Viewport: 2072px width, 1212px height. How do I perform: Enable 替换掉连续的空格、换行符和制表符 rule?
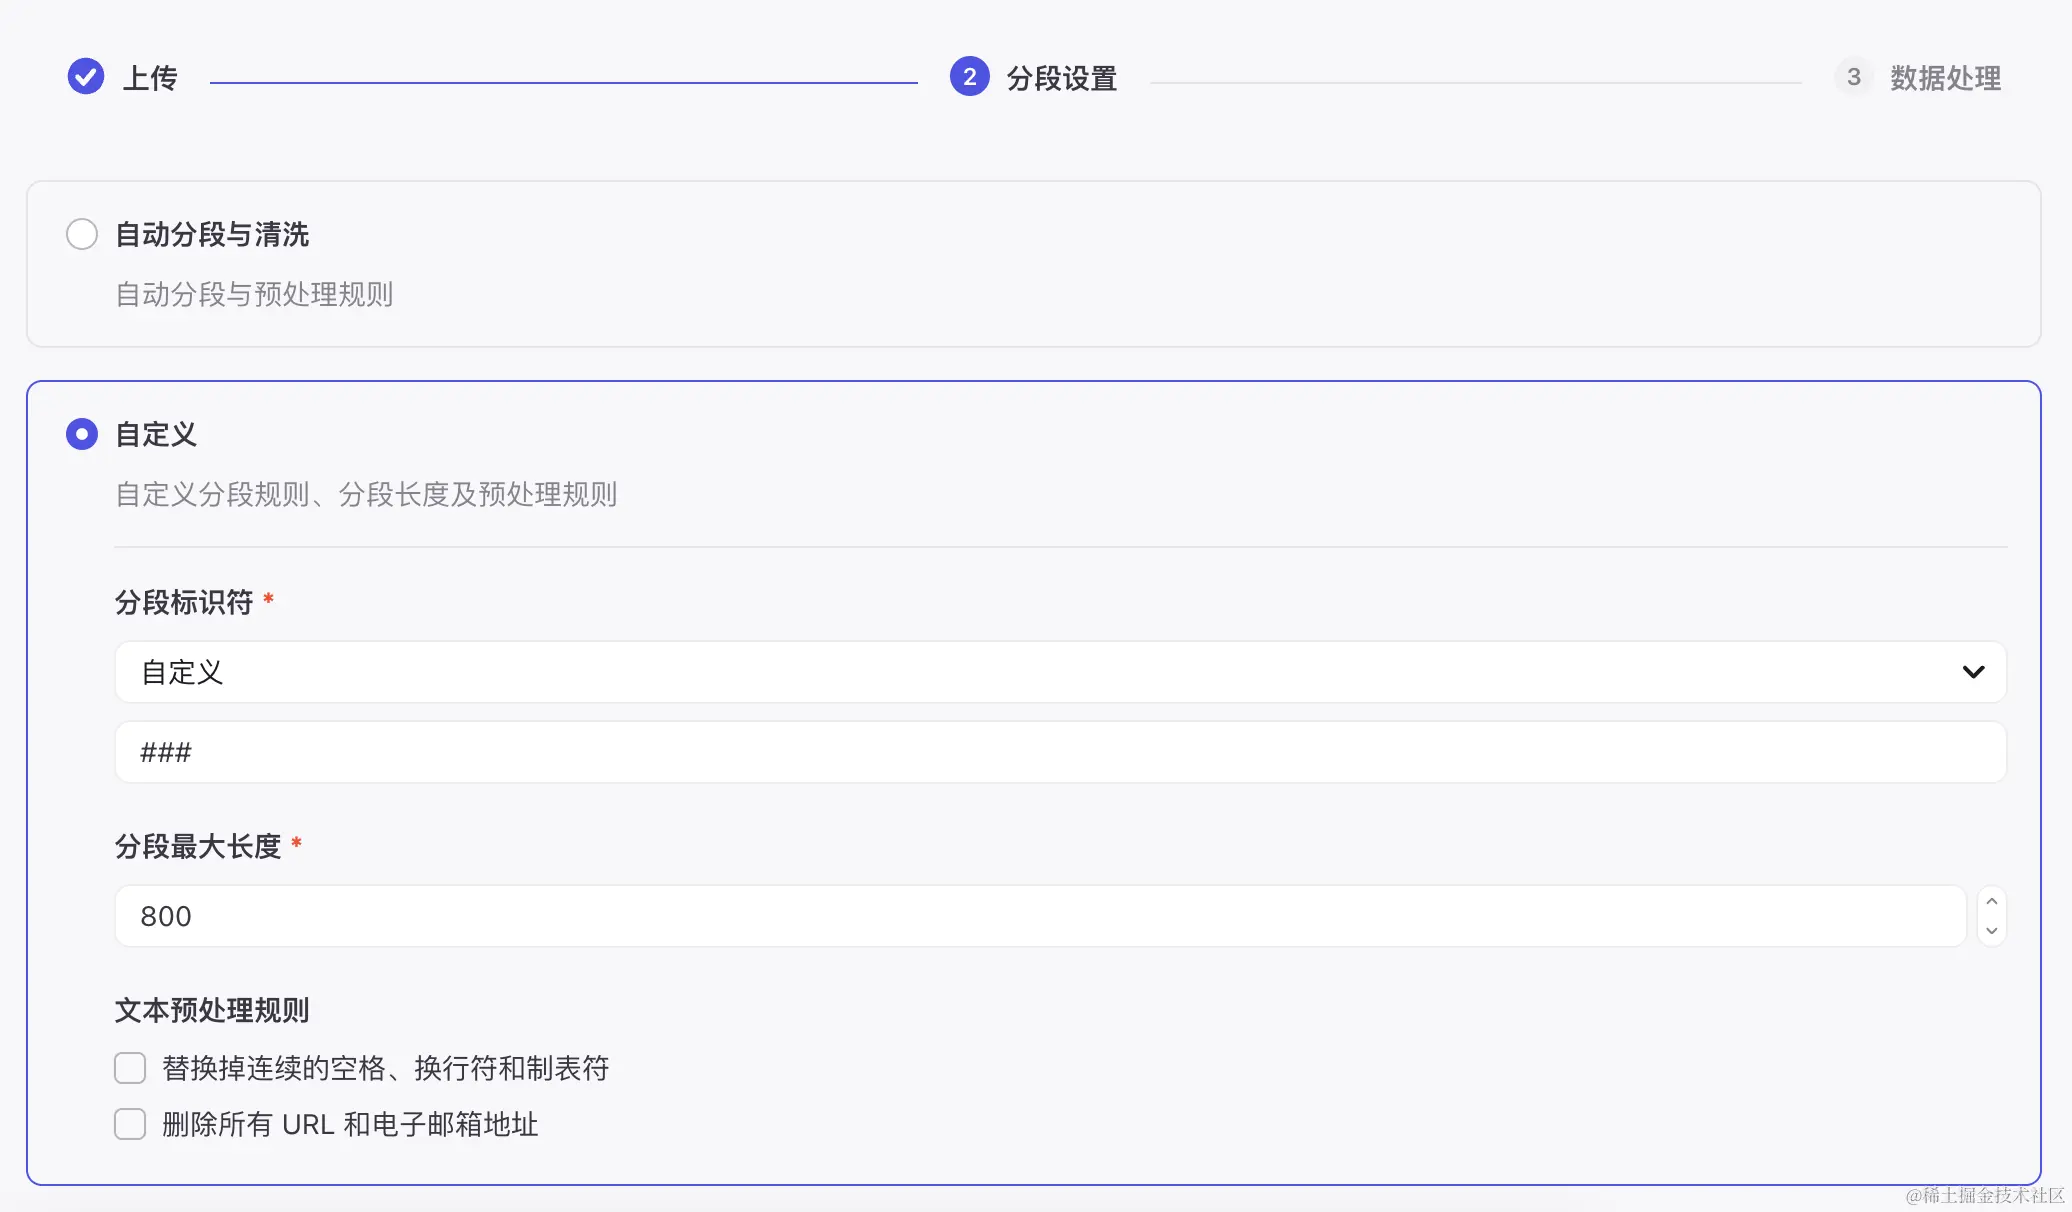point(130,1068)
